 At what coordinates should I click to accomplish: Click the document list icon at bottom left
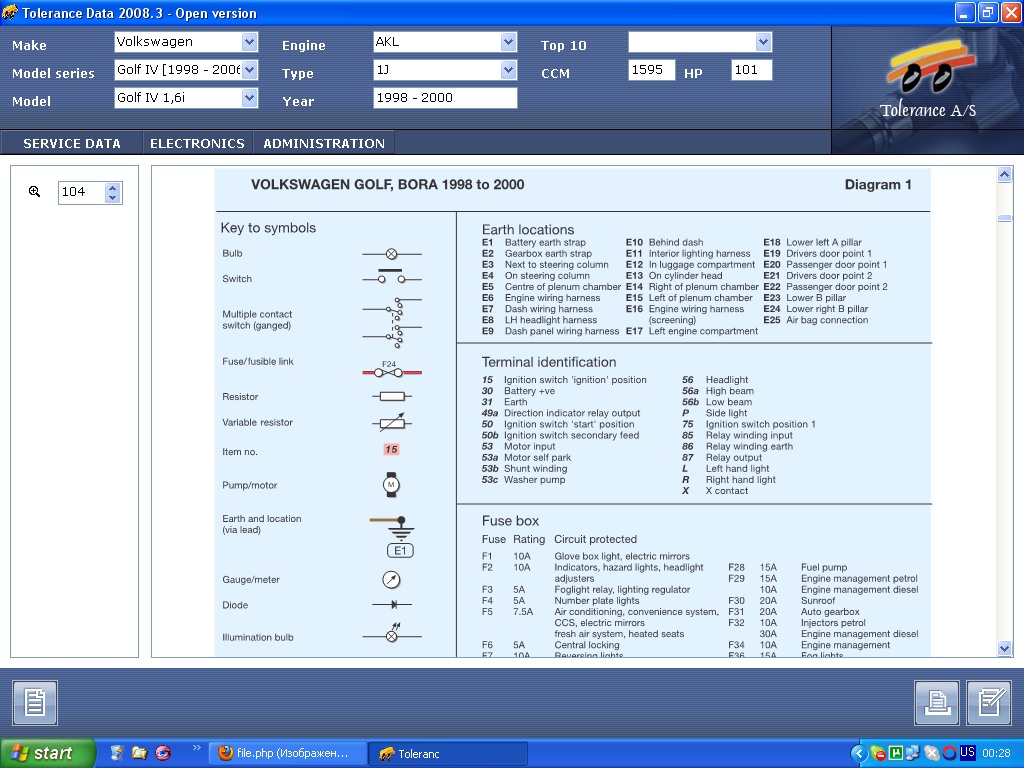(x=35, y=703)
